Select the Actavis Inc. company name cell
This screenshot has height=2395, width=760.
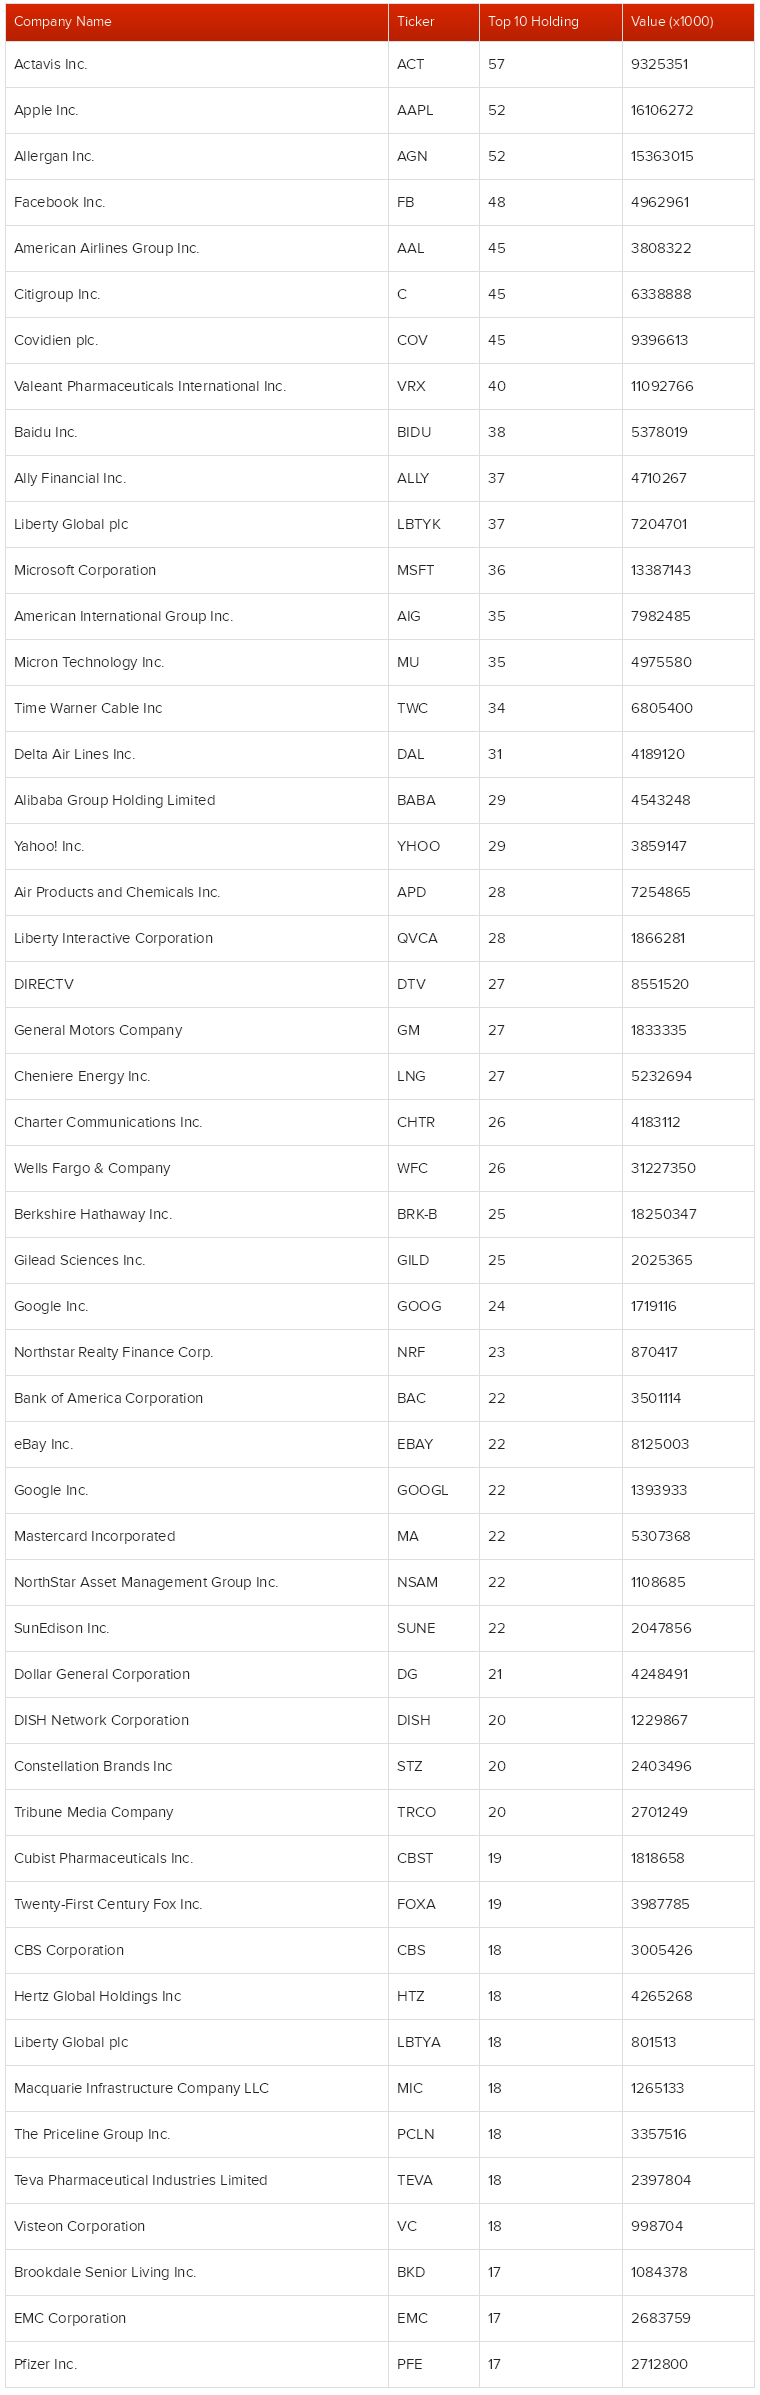coord(197,64)
